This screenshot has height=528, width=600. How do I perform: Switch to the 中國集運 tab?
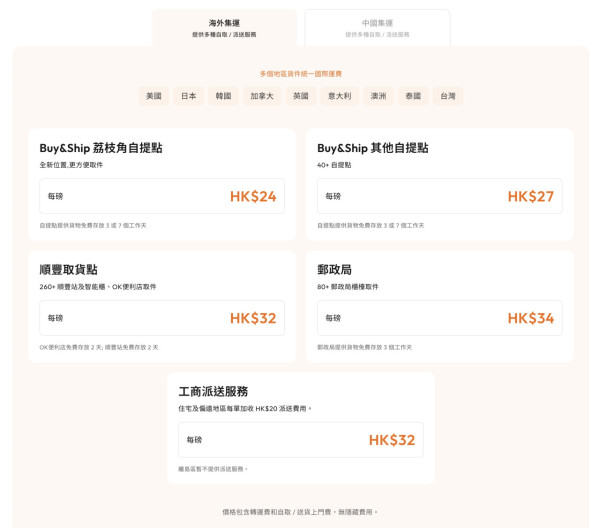377,28
